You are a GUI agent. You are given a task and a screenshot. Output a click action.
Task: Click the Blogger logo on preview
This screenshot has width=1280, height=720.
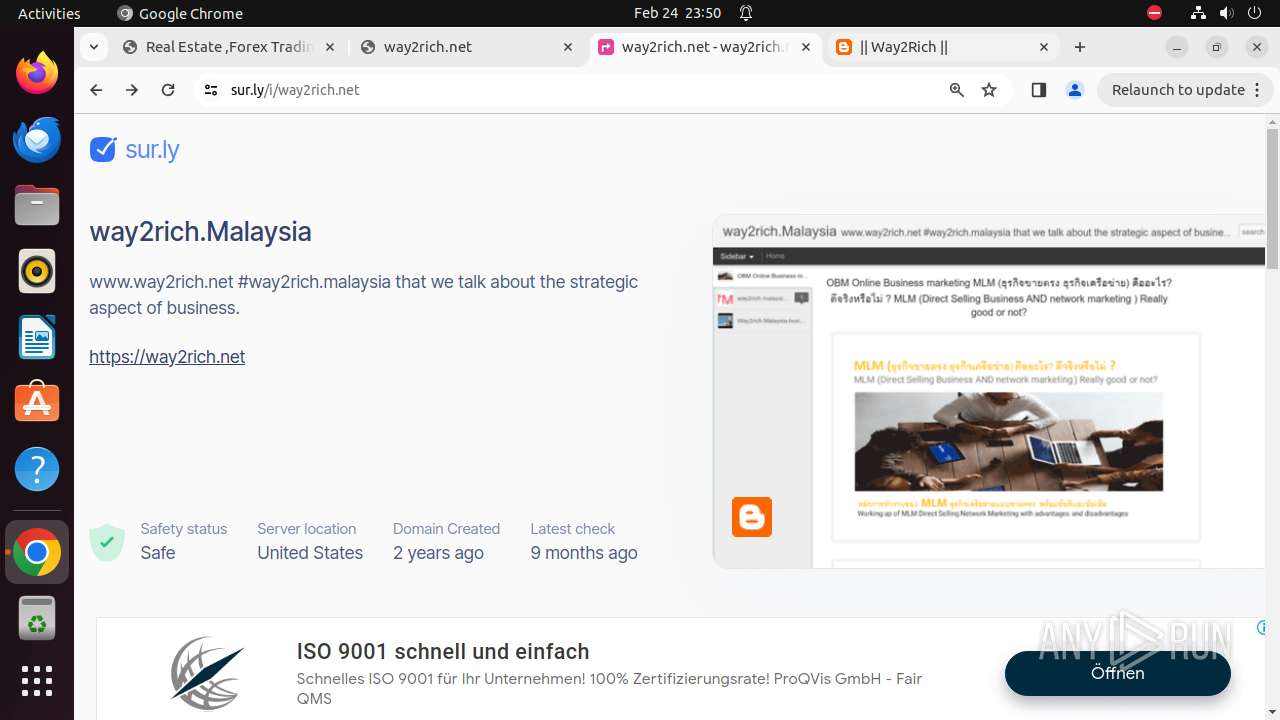point(752,517)
